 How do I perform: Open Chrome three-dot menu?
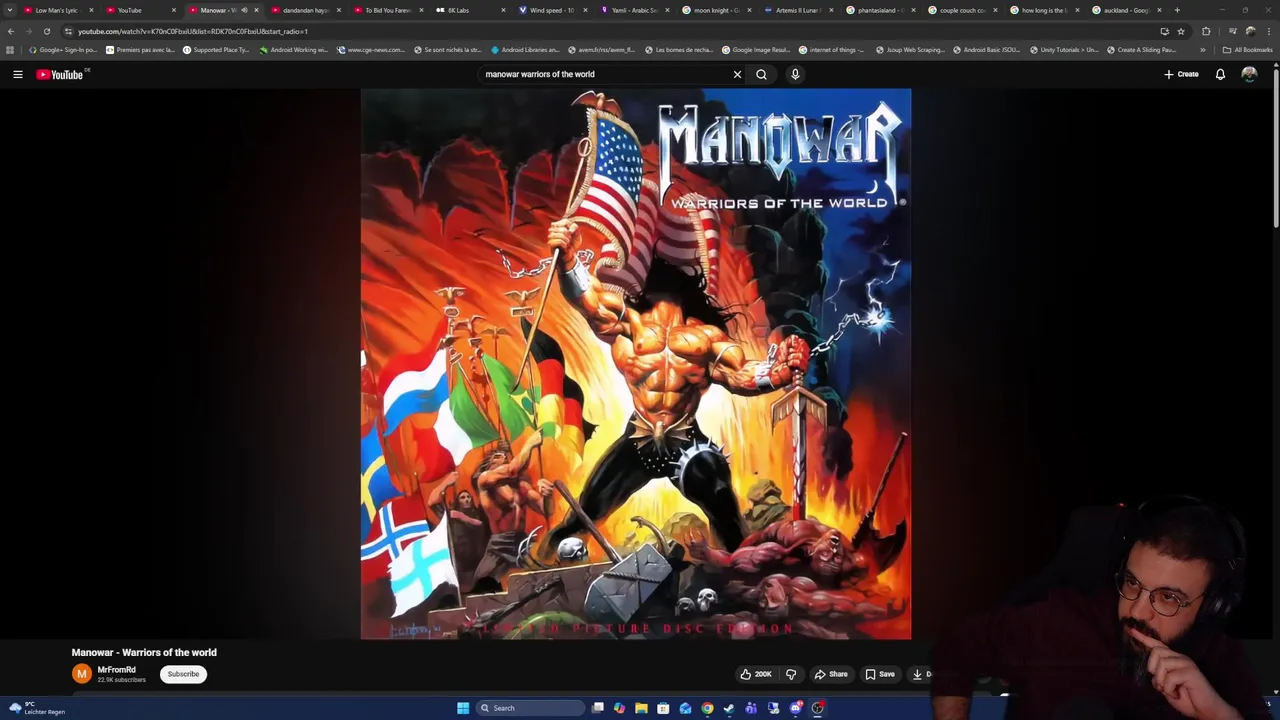coord(1269,31)
